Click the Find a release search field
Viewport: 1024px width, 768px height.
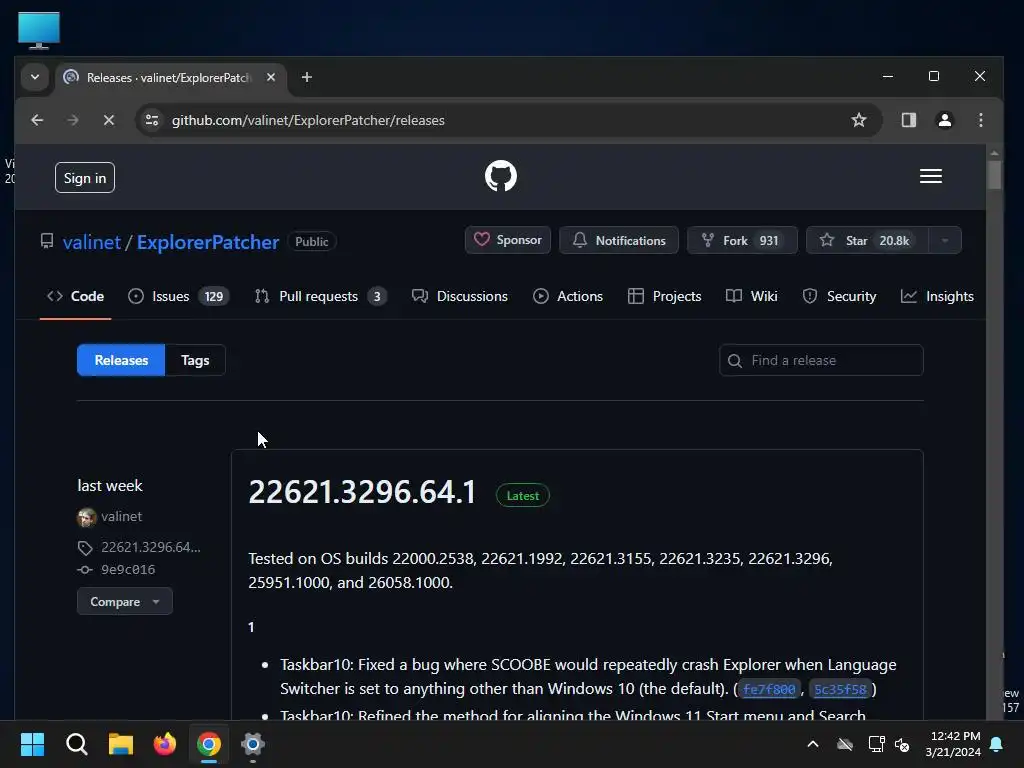[821, 360]
